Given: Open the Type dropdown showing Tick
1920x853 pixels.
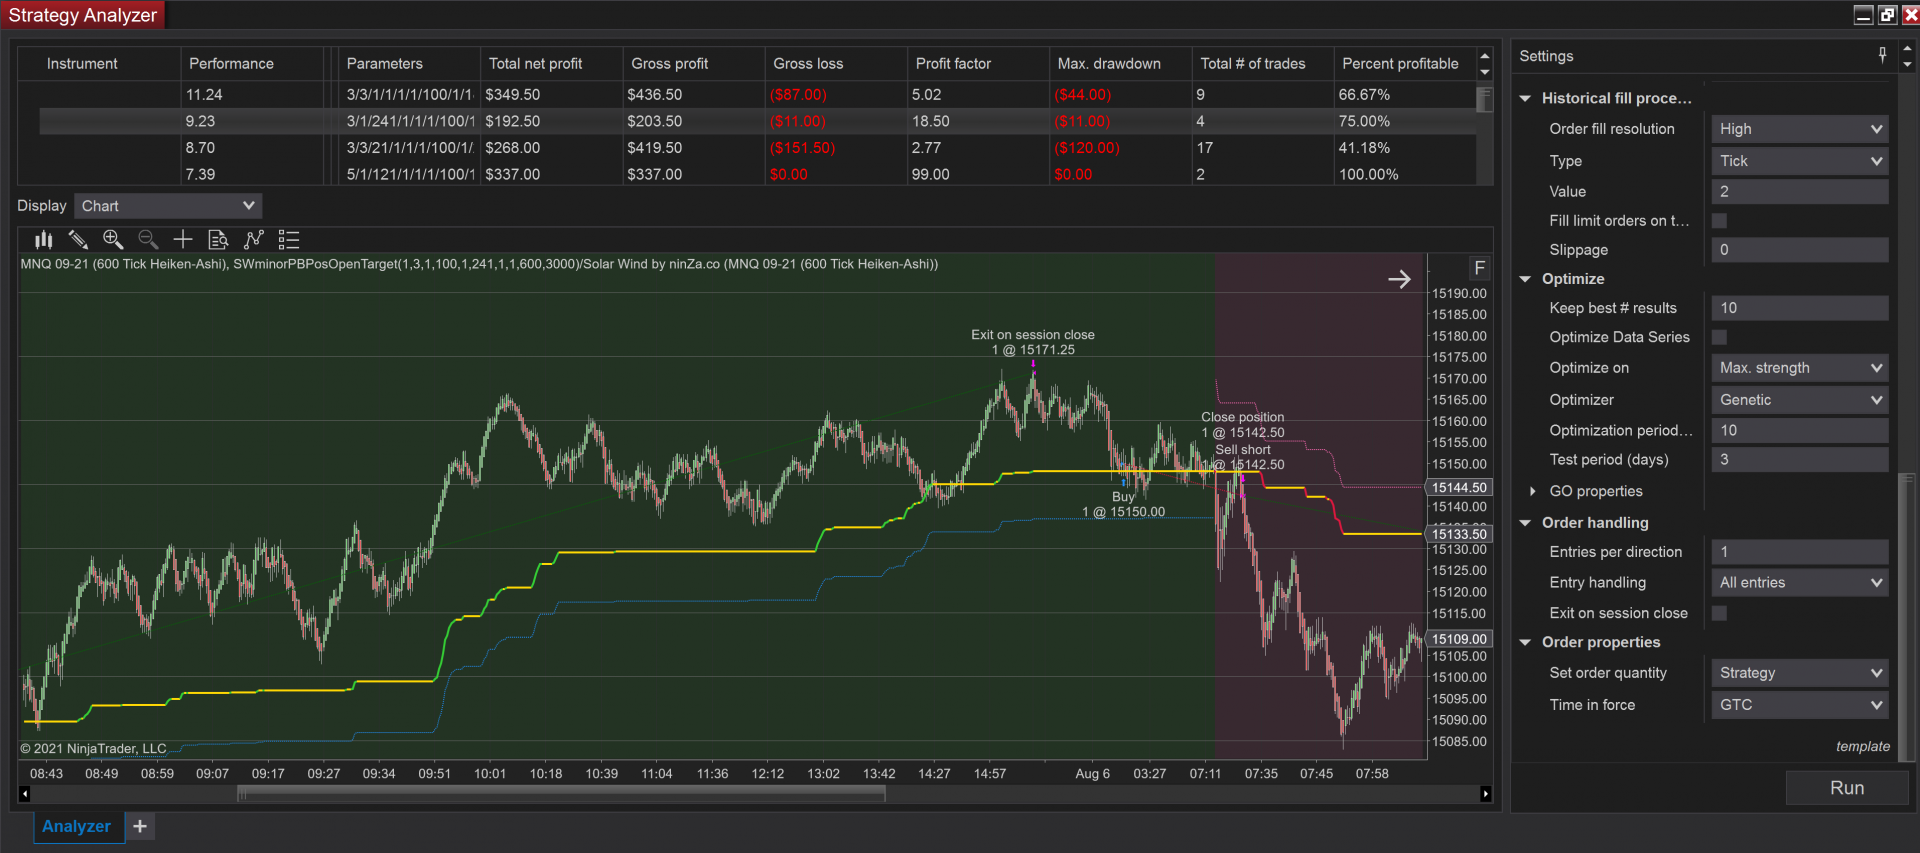Looking at the screenshot, I should [1800, 161].
